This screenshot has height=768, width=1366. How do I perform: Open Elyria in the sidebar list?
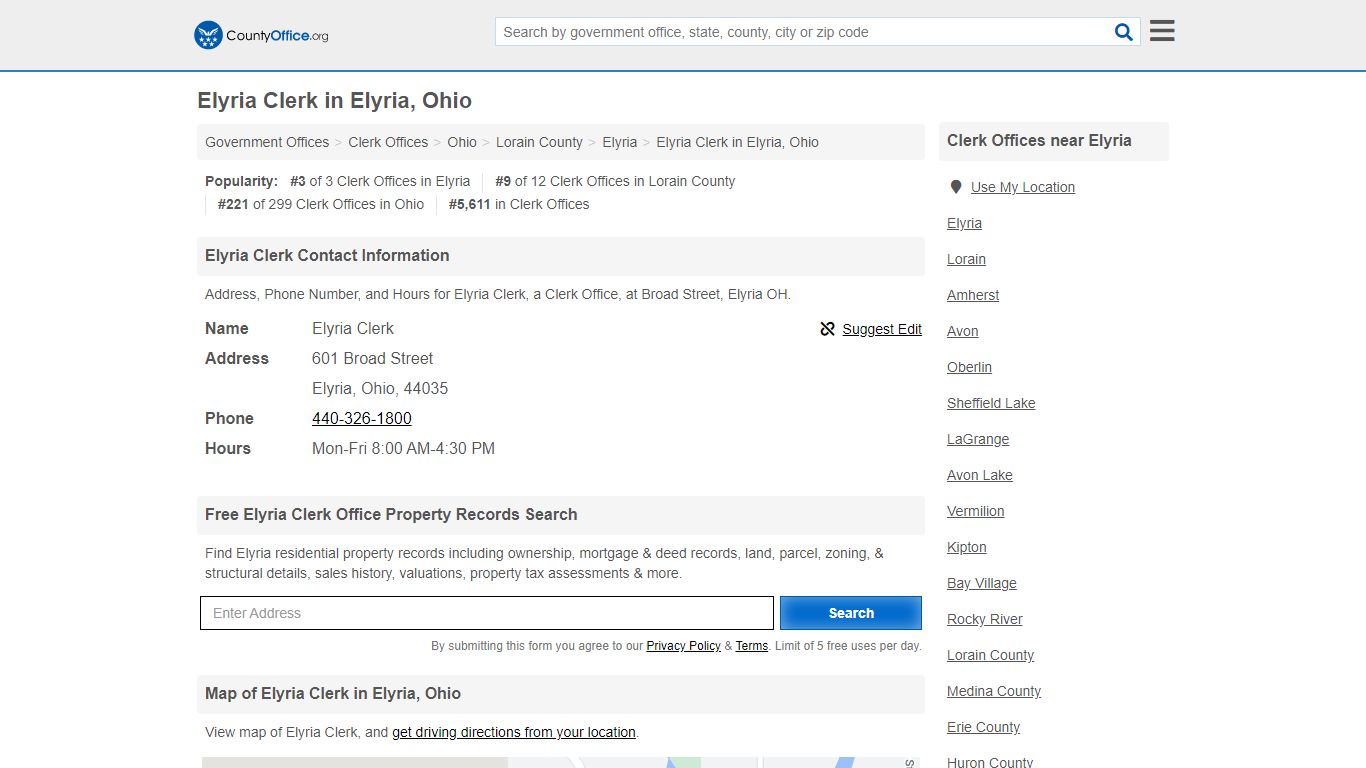tap(964, 223)
